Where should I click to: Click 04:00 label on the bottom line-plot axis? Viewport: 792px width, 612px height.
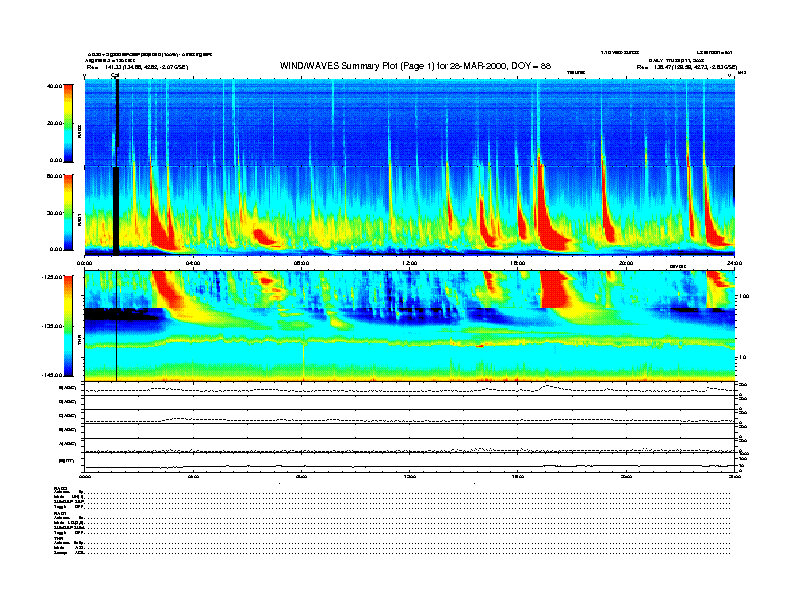(x=193, y=476)
